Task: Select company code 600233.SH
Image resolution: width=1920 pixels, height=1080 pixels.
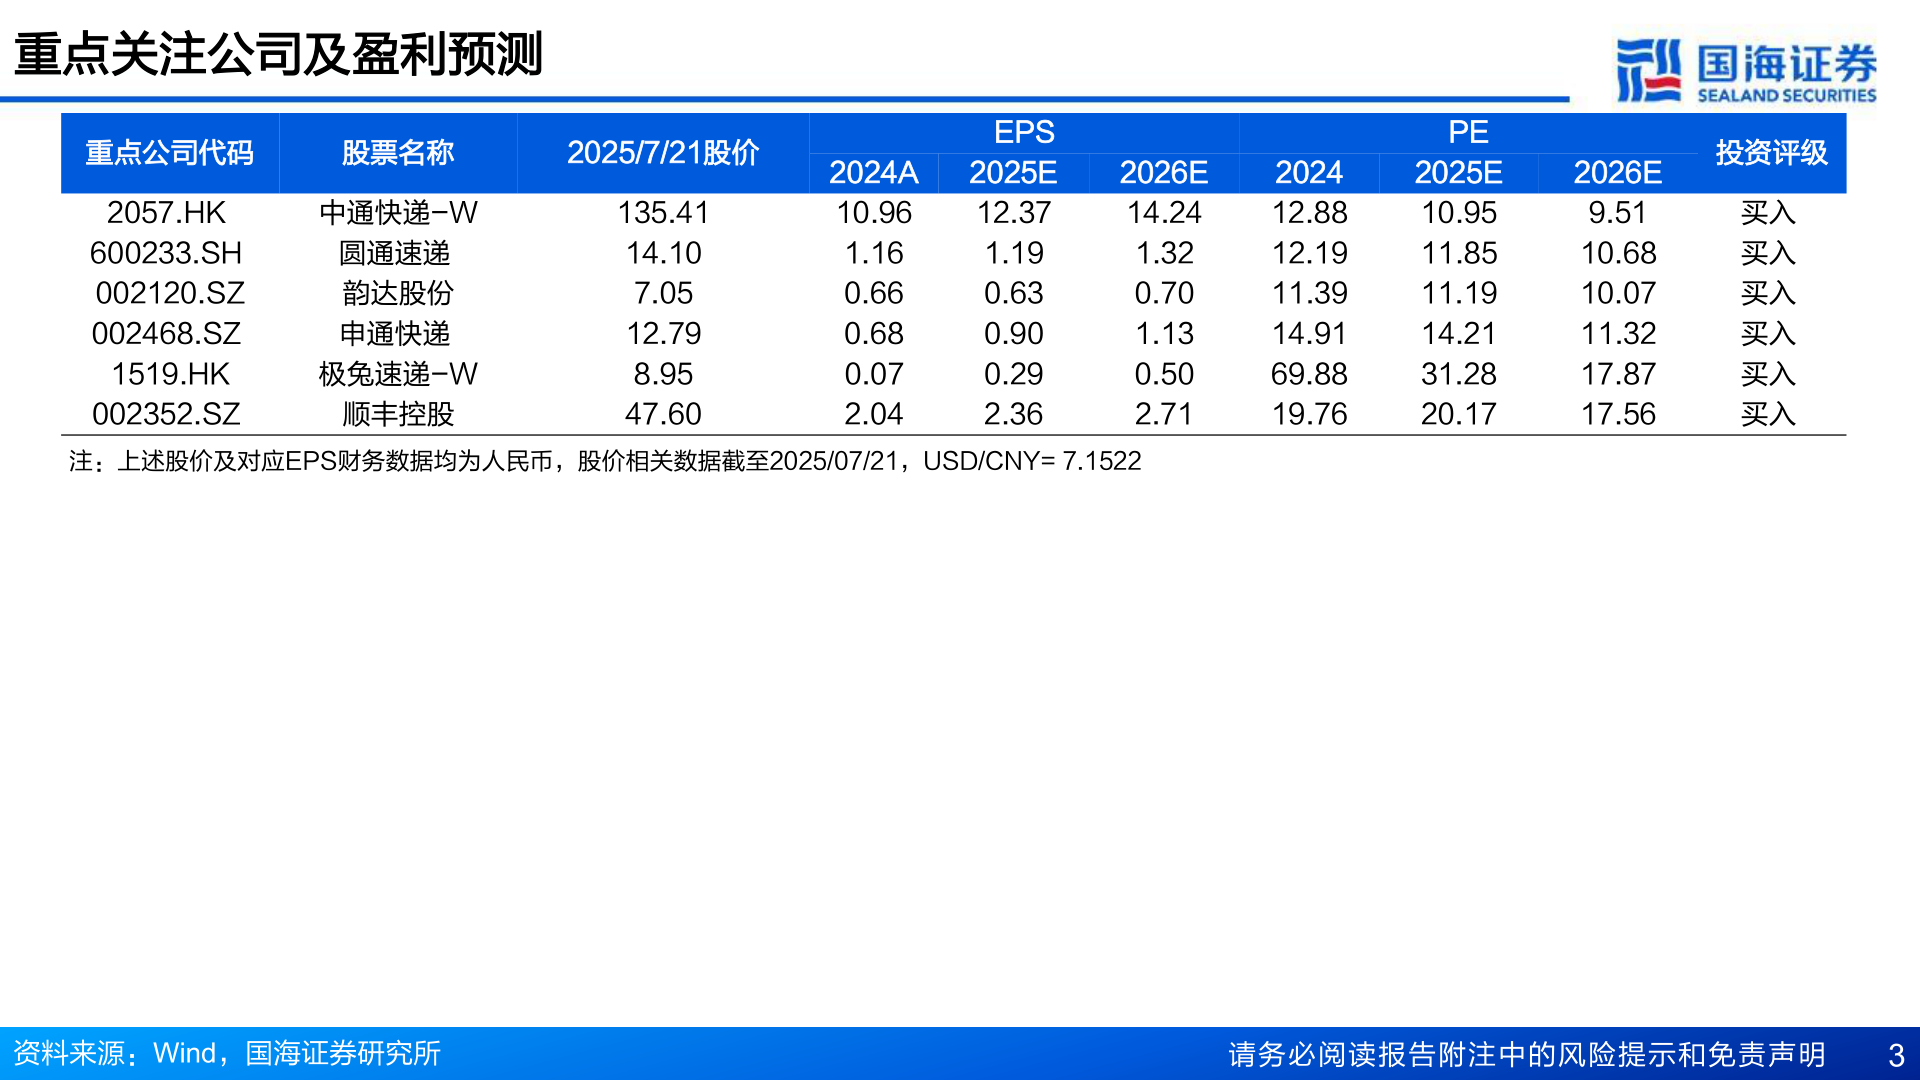Action: [x=170, y=253]
